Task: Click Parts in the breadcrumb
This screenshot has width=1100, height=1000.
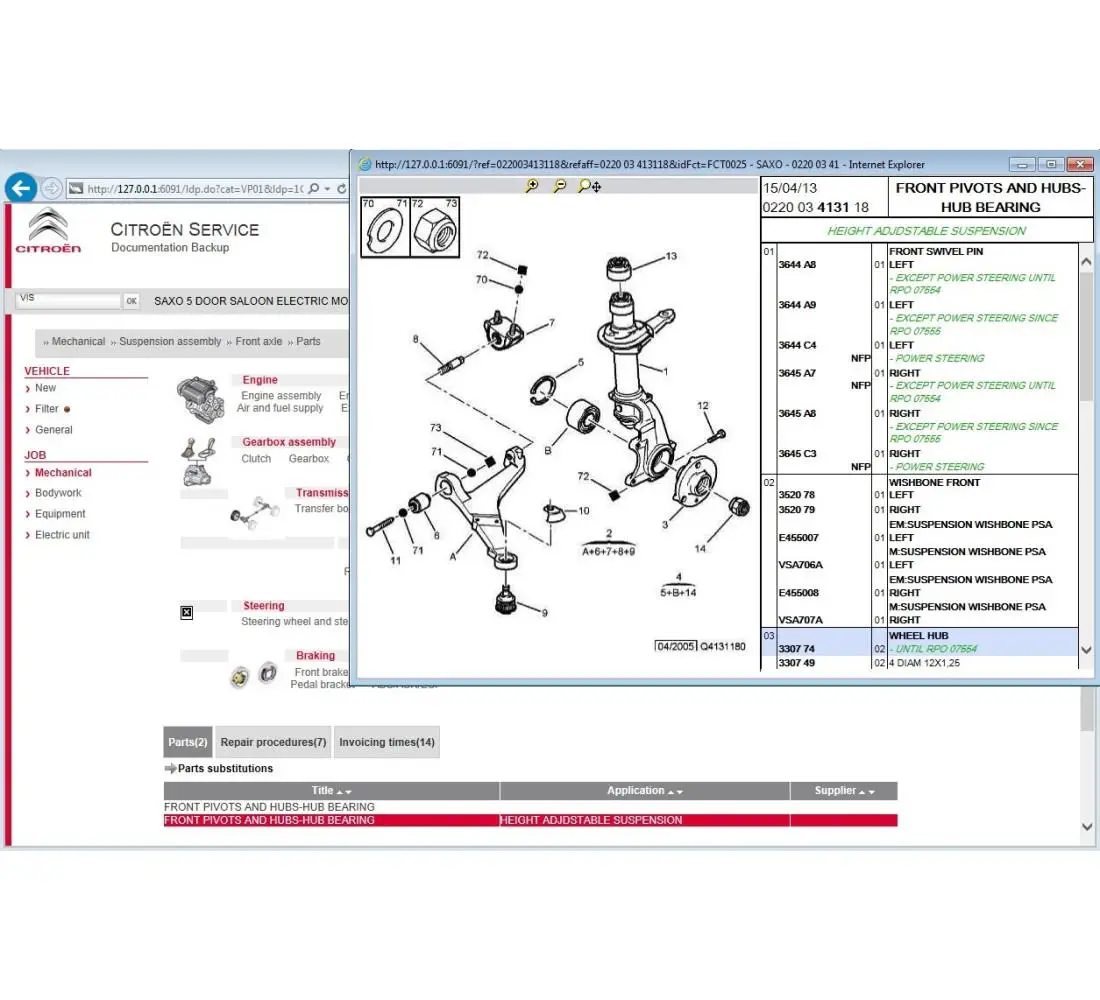Action: 308,341
